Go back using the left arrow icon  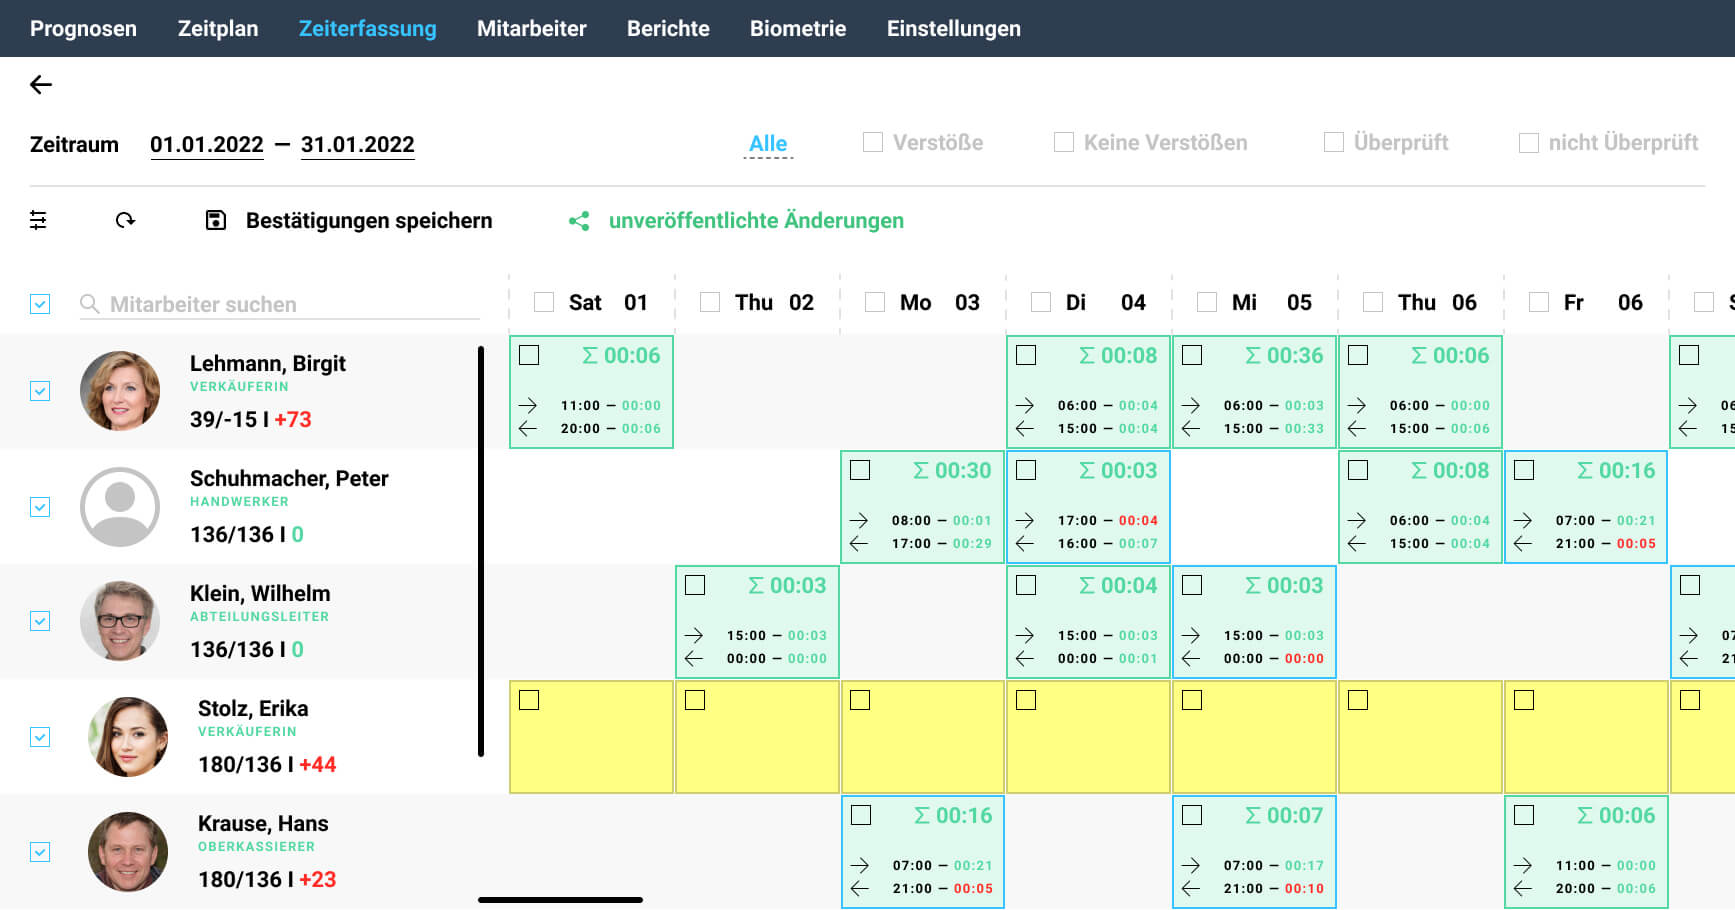(41, 85)
